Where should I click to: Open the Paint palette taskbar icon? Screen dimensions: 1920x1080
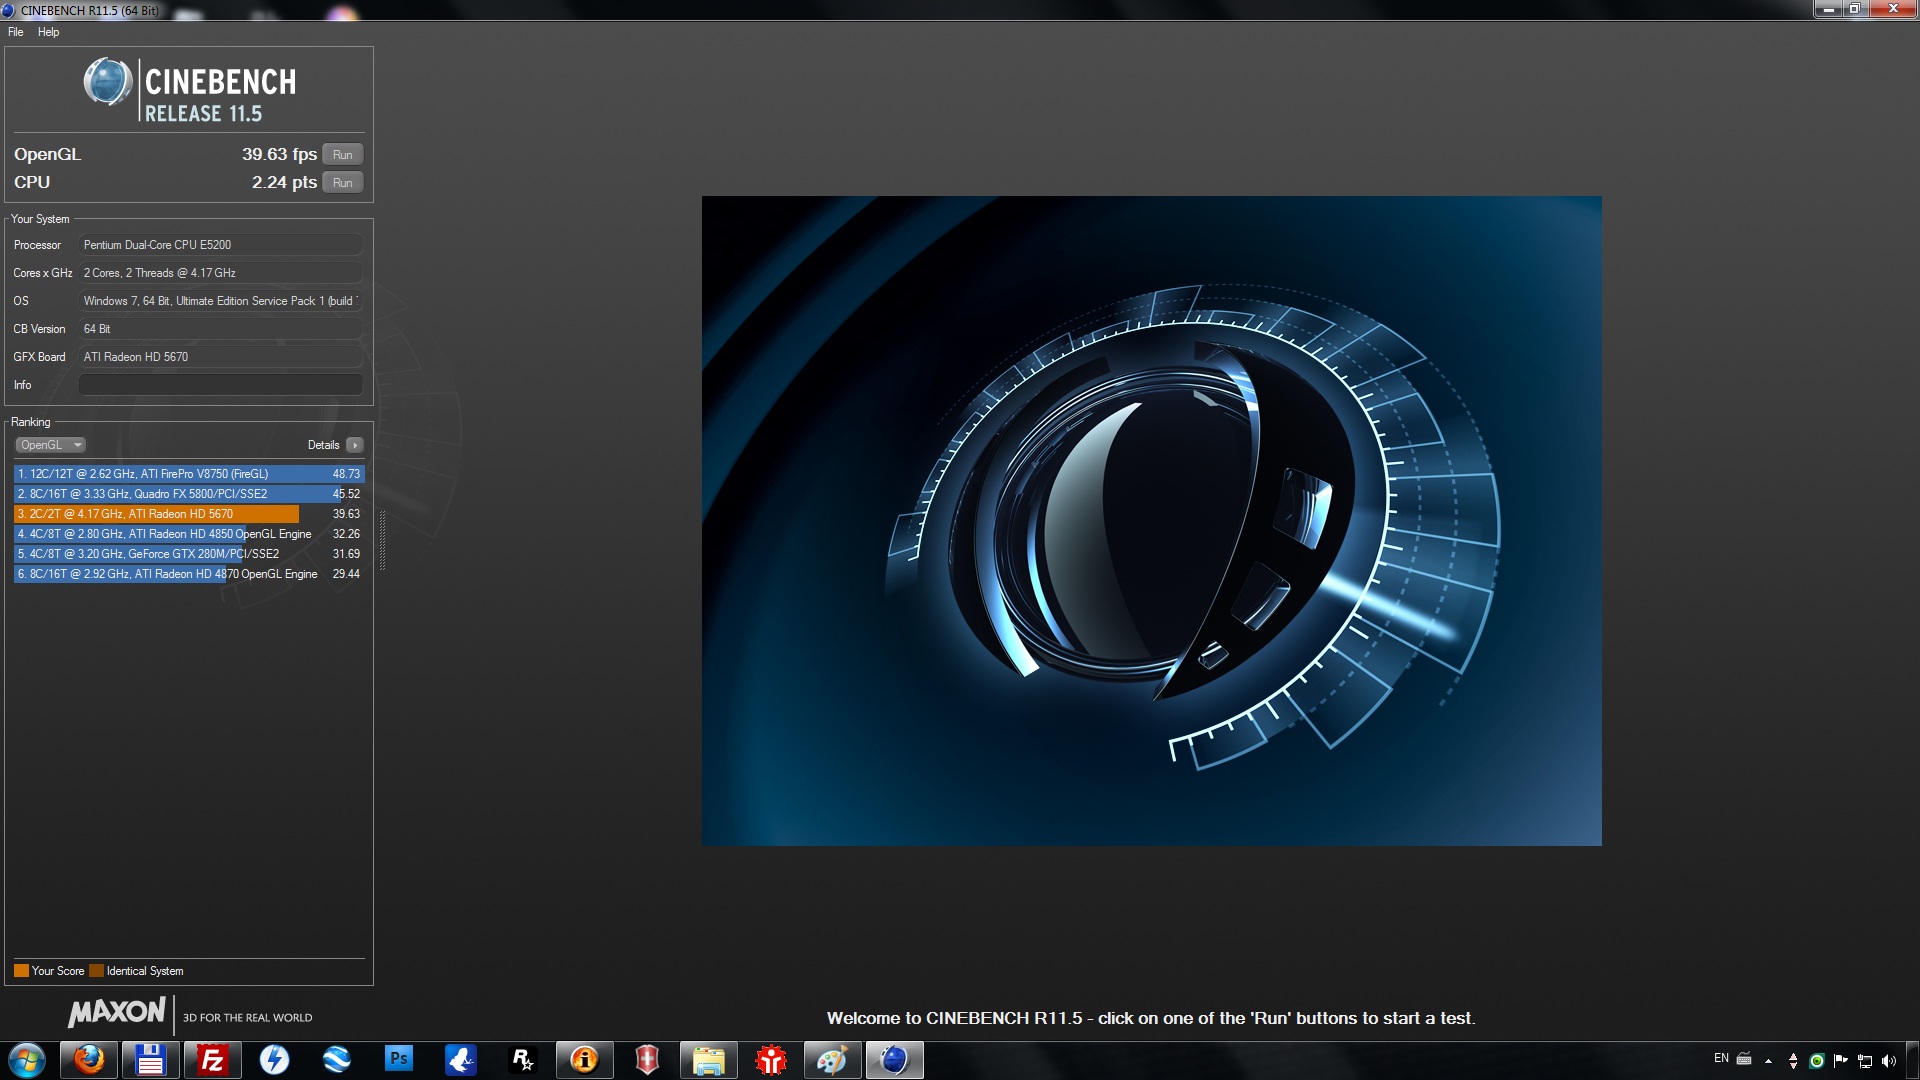coord(832,1059)
